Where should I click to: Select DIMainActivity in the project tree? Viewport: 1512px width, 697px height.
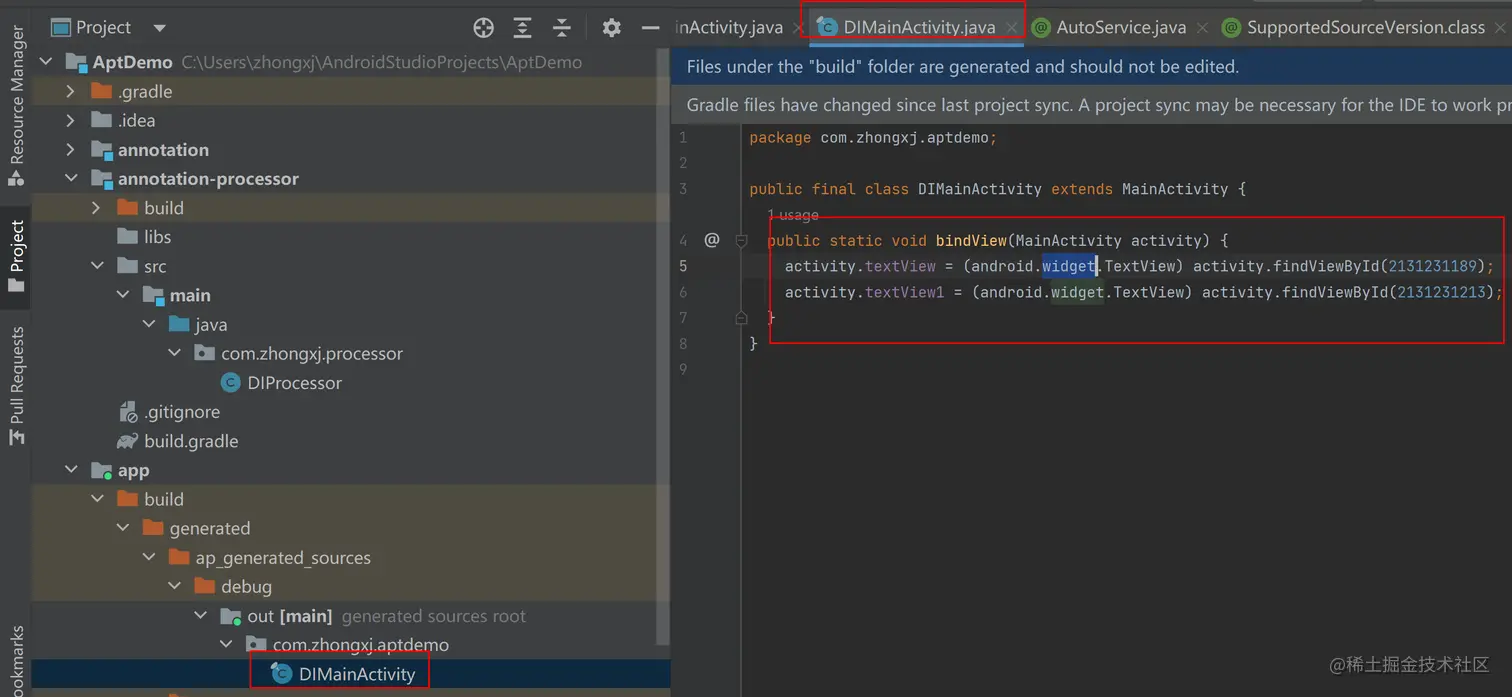357,674
